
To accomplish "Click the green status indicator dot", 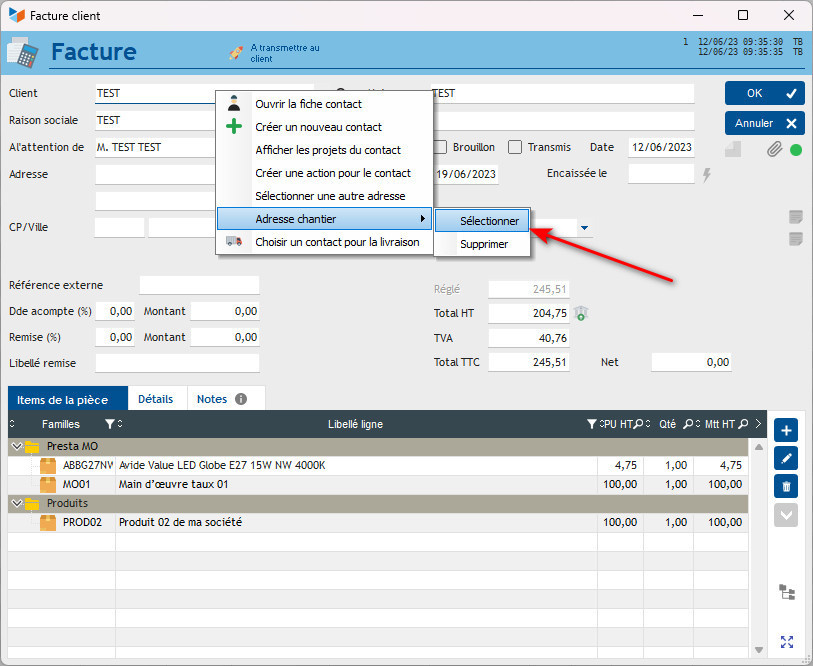I will 796,150.
